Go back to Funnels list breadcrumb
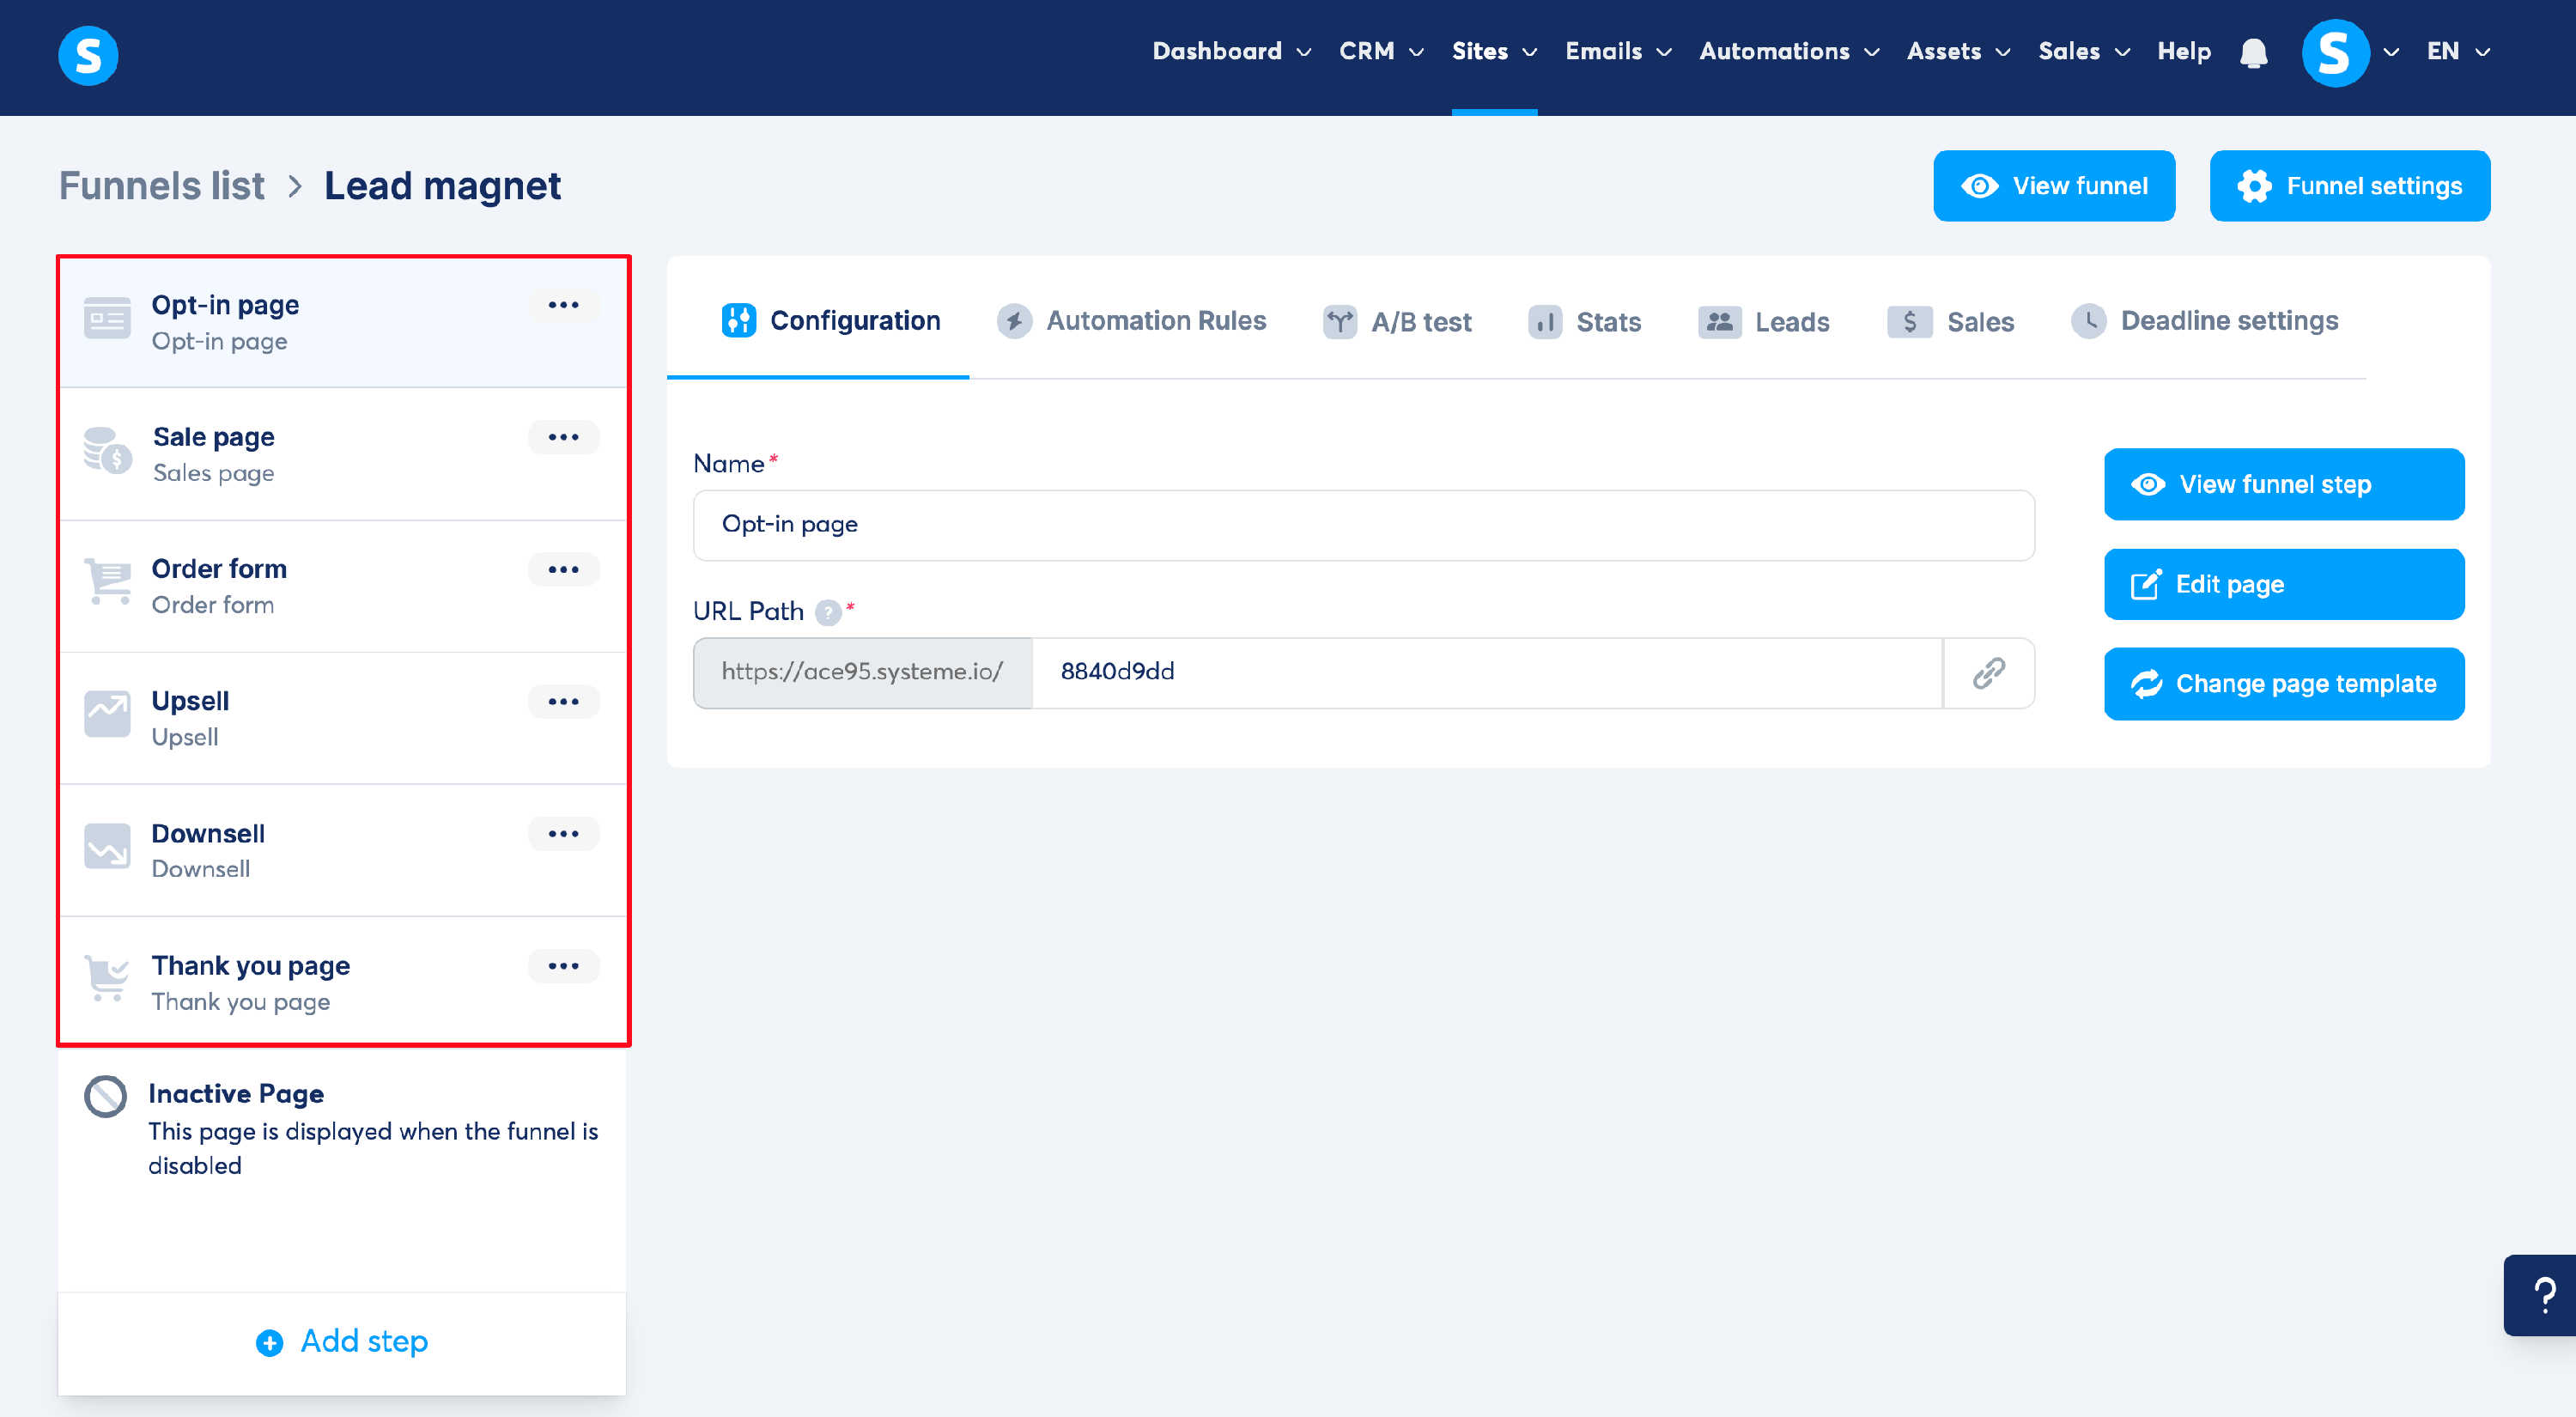This screenshot has height=1417, width=2576. click(x=161, y=185)
